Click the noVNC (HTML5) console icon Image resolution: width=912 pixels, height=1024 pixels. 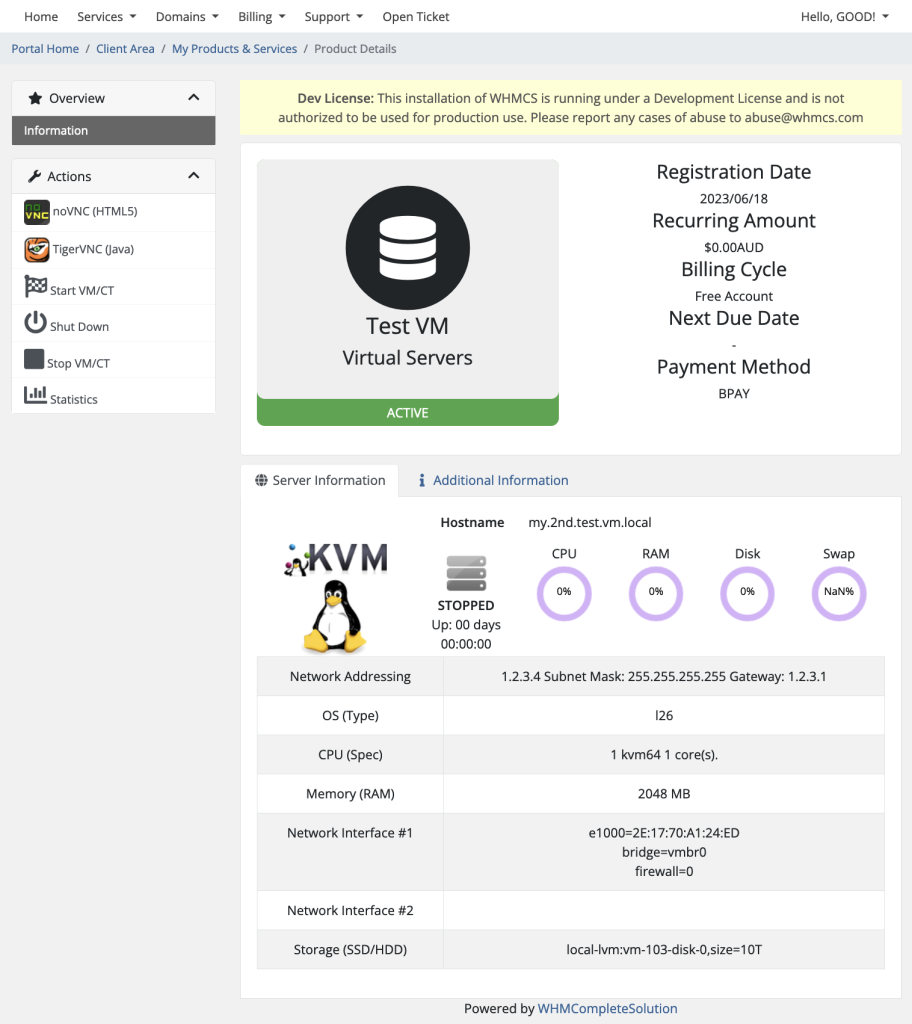(x=36, y=213)
